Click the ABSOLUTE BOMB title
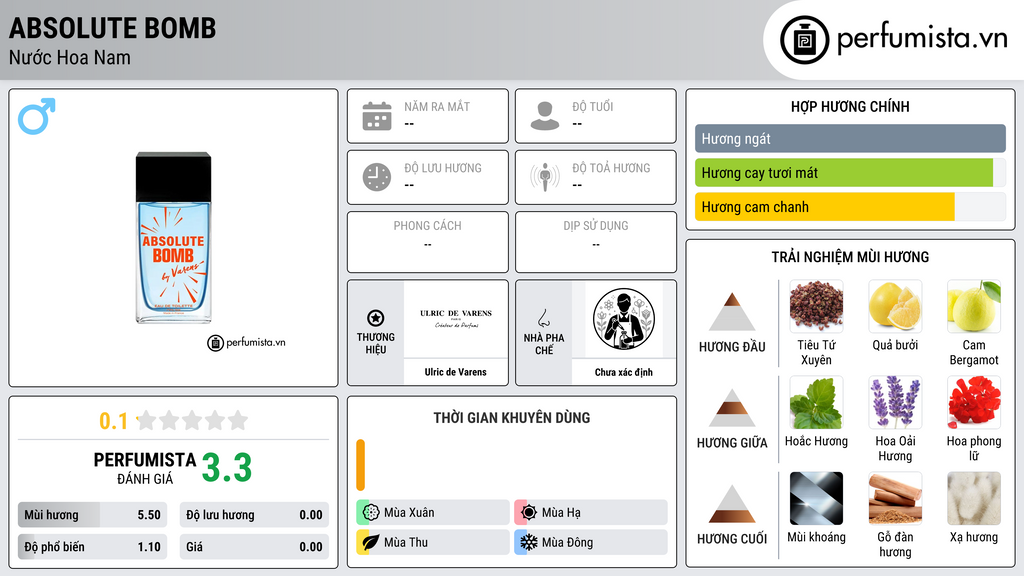1024x576 pixels. click(x=112, y=28)
